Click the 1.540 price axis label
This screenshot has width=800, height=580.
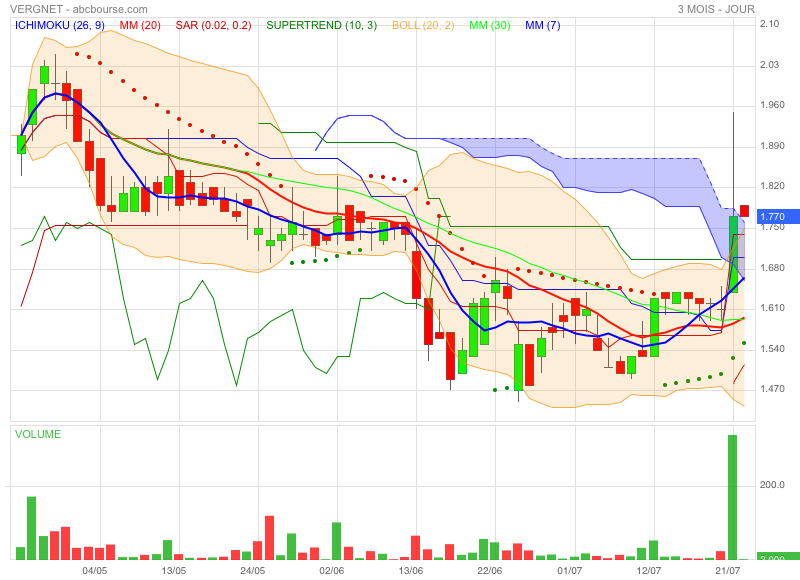772,348
